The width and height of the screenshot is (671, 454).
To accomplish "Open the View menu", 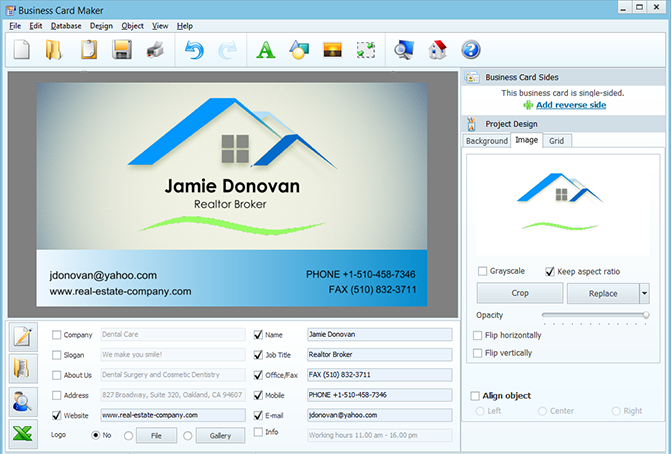I will pyautogui.click(x=160, y=26).
